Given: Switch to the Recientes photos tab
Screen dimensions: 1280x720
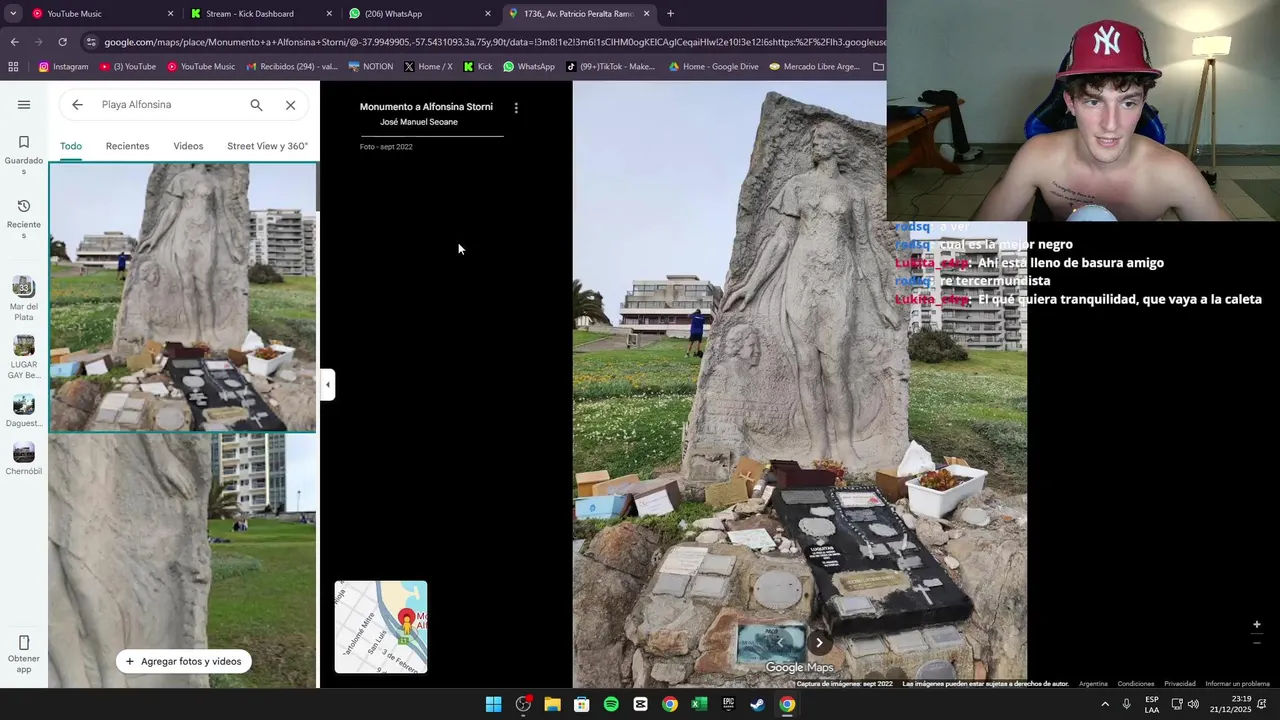Looking at the screenshot, I should point(127,146).
